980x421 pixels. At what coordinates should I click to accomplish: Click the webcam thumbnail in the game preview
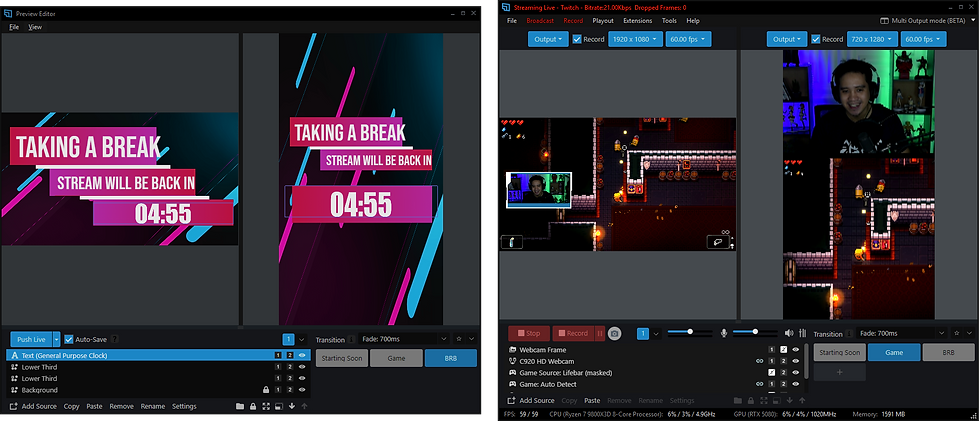coord(539,190)
